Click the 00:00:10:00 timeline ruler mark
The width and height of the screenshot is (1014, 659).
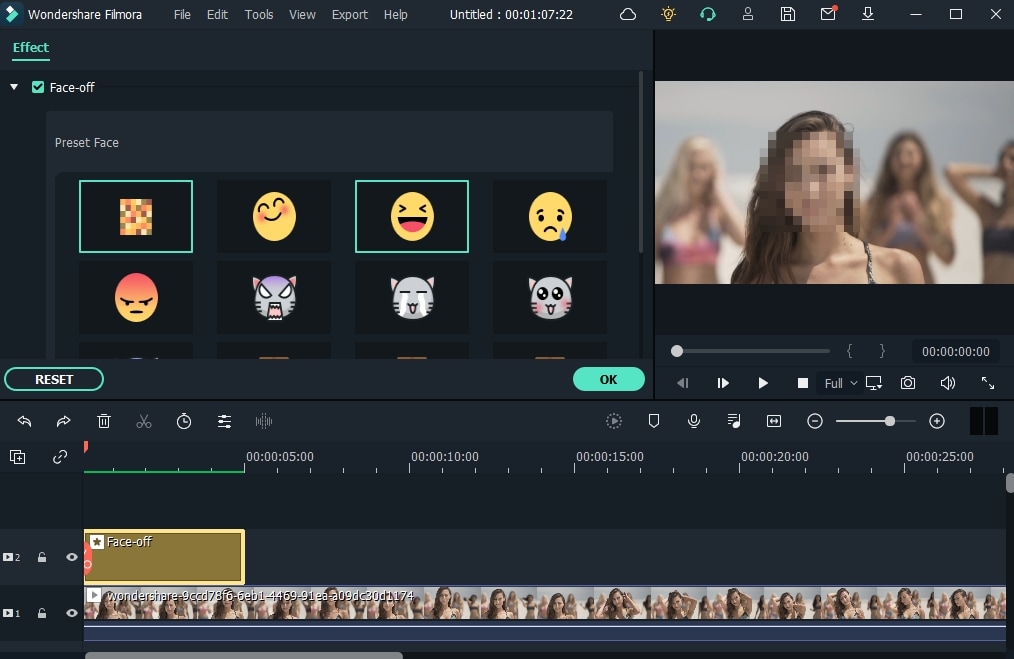445,457
